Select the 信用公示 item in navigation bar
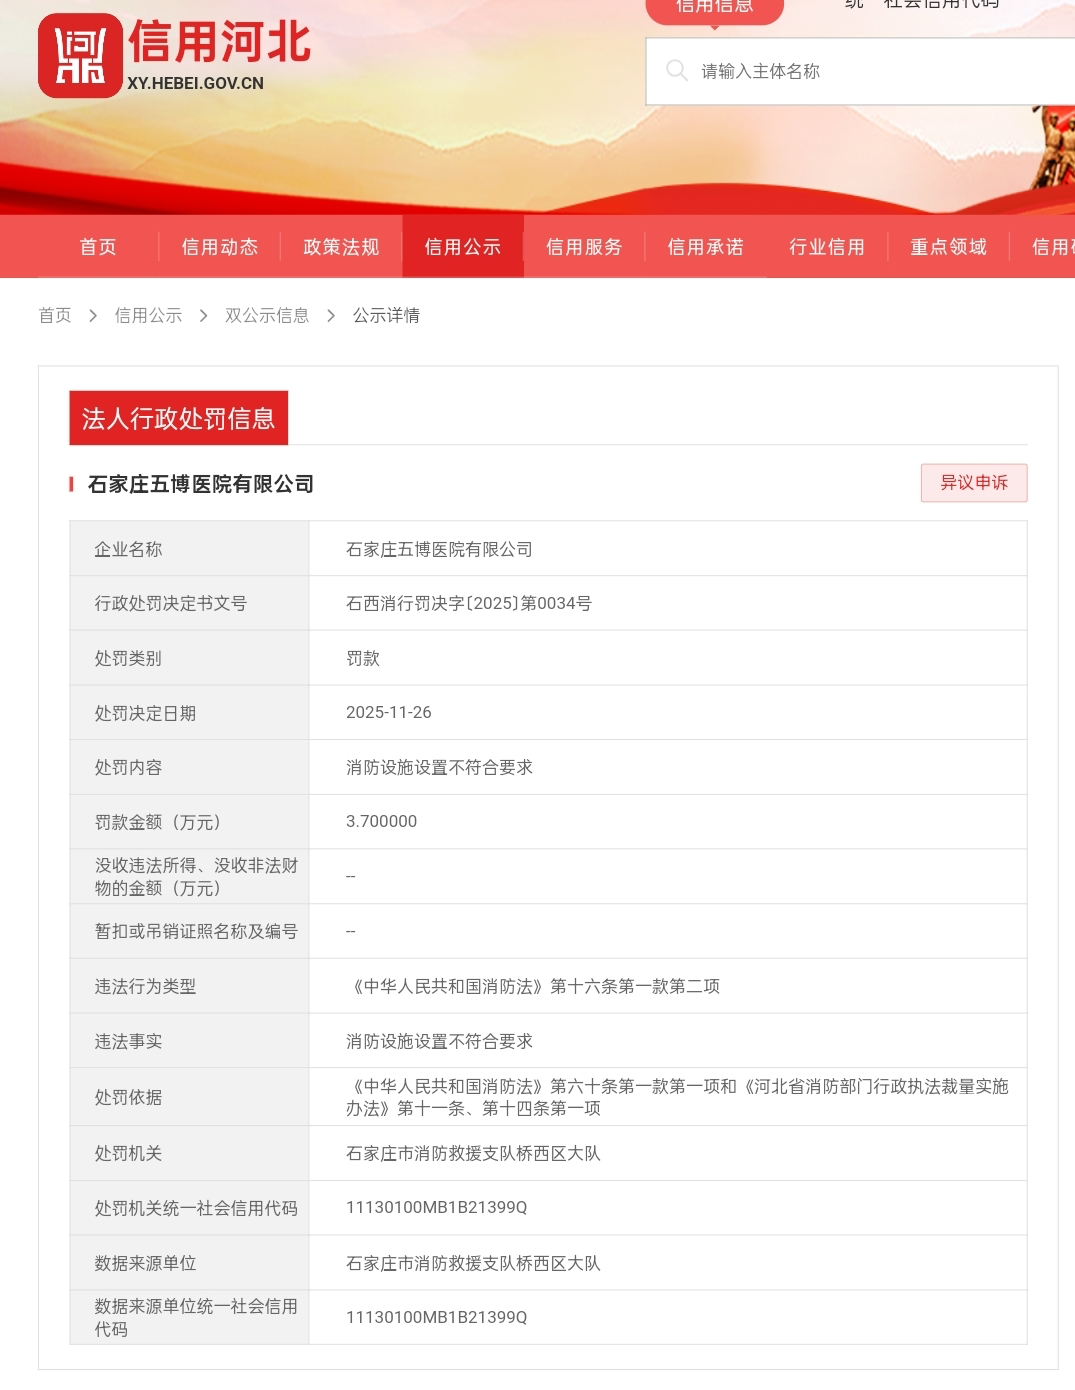1075x1390 pixels. (x=462, y=247)
